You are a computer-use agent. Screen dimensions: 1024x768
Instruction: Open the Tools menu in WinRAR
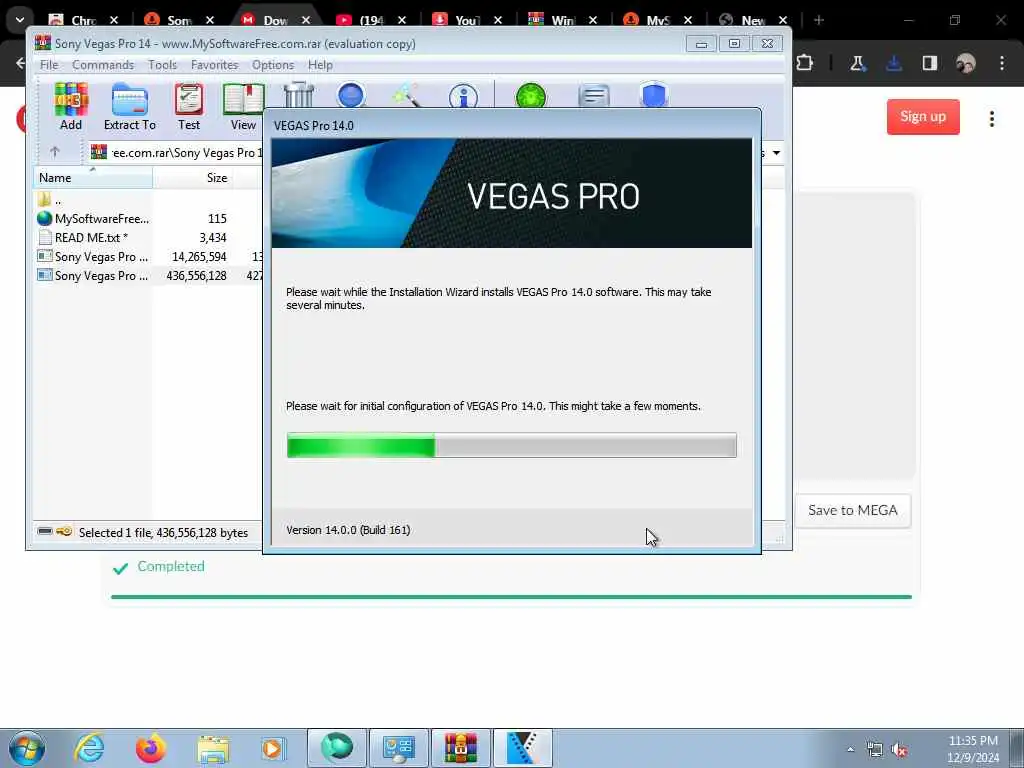(x=162, y=65)
